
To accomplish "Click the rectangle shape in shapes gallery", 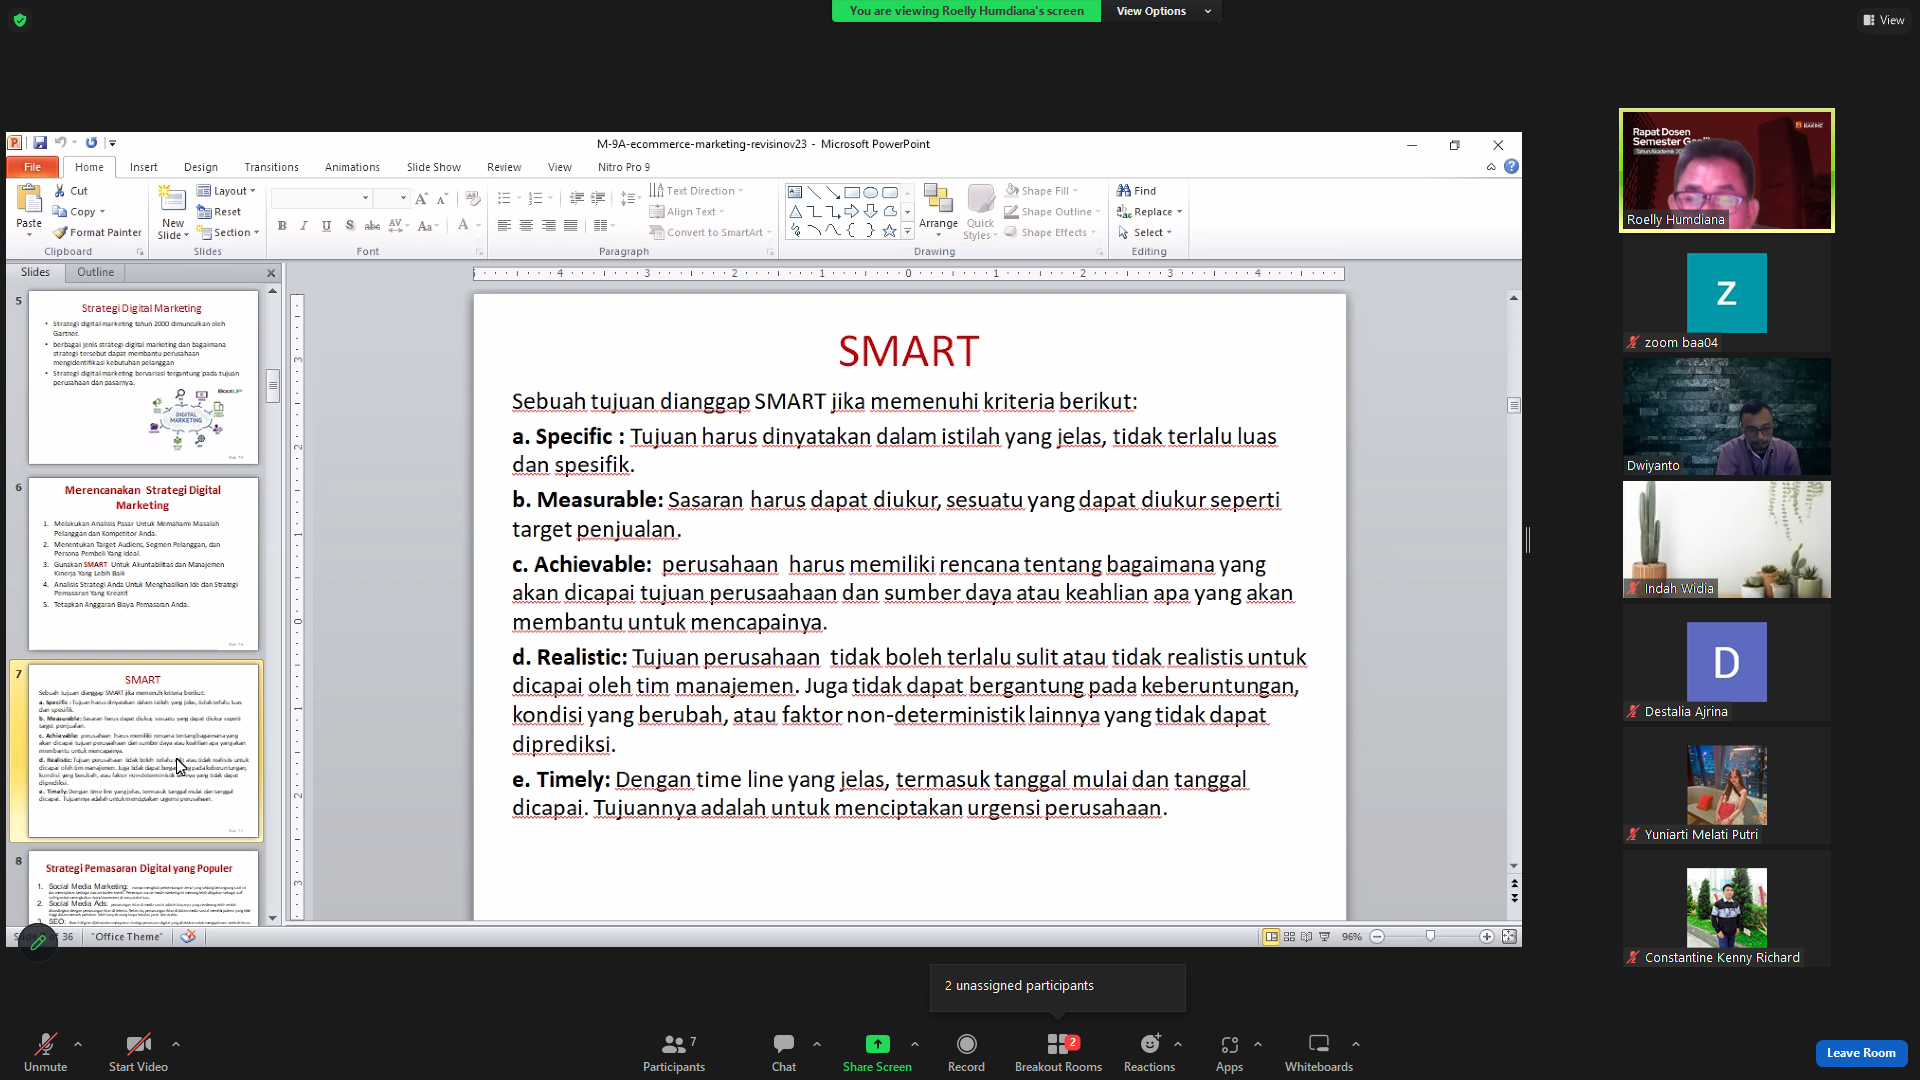I will click(x=852, y=192).
